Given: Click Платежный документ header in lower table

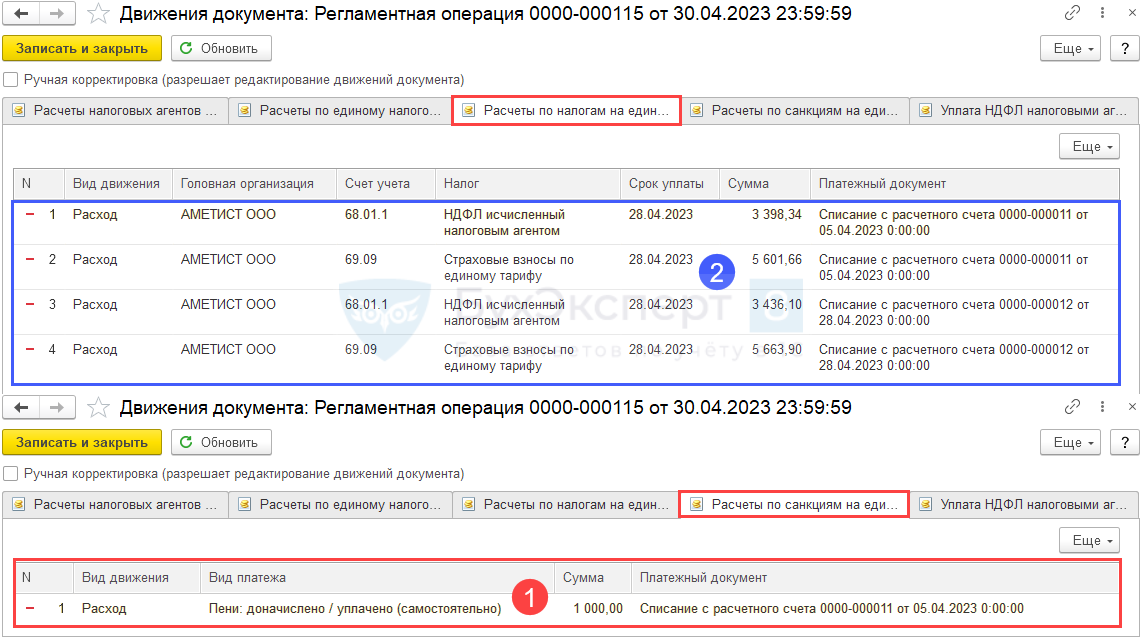Looking at the screenshot, I should click(x=875, y=578).
